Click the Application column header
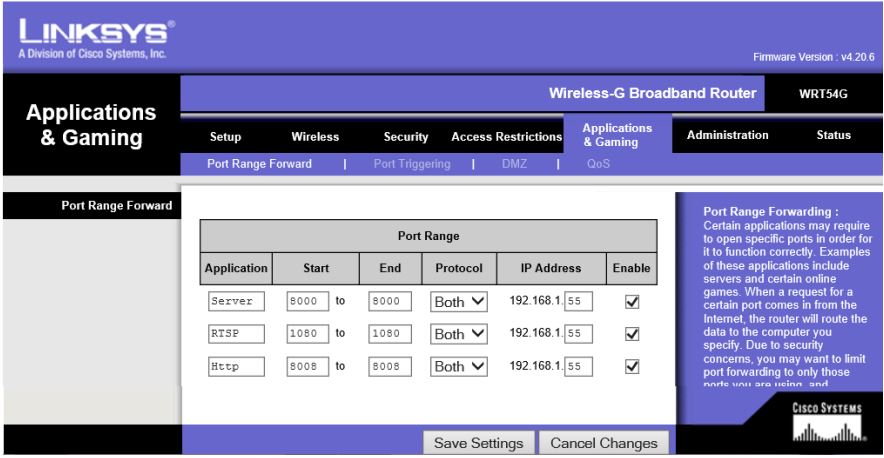Viewport: 884px width, 458px height. coord(236,268)
